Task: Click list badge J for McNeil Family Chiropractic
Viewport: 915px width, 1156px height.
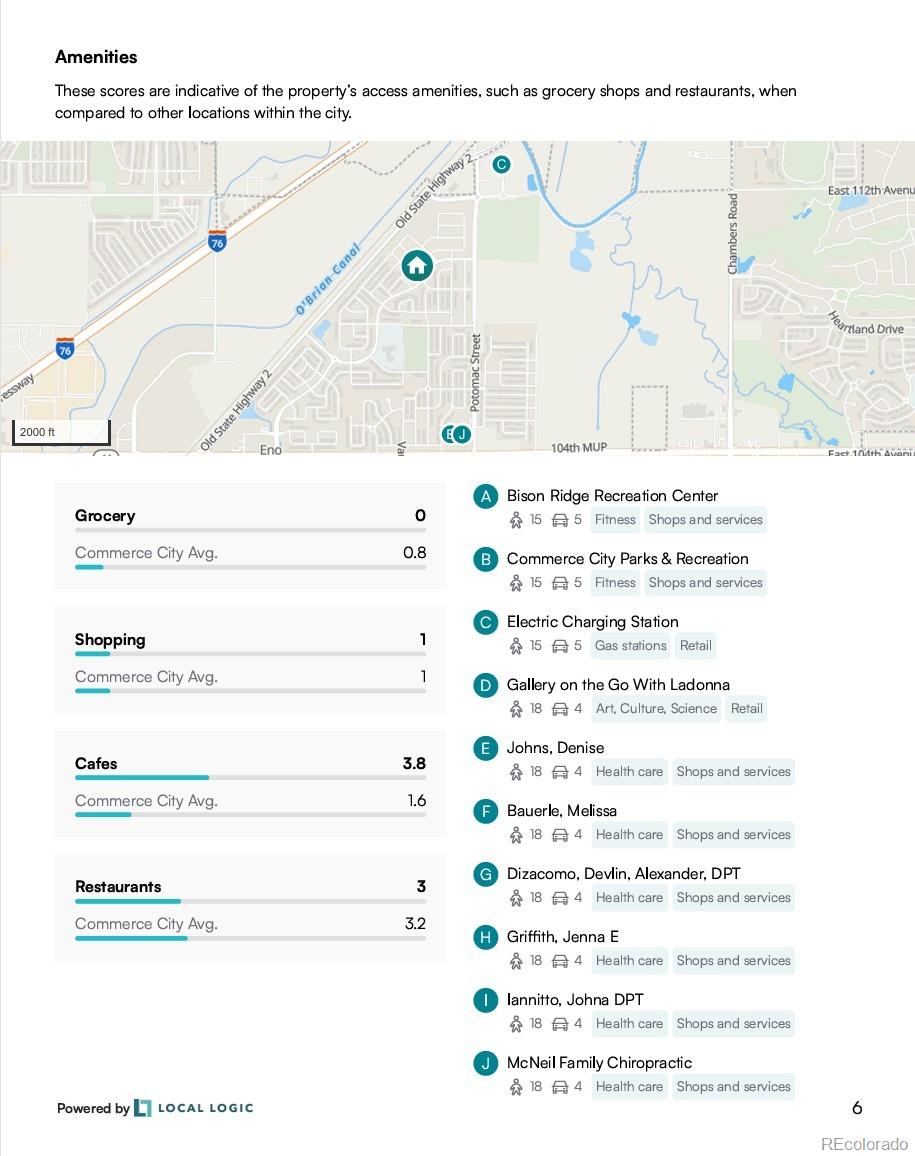Action: (485, 1064)
